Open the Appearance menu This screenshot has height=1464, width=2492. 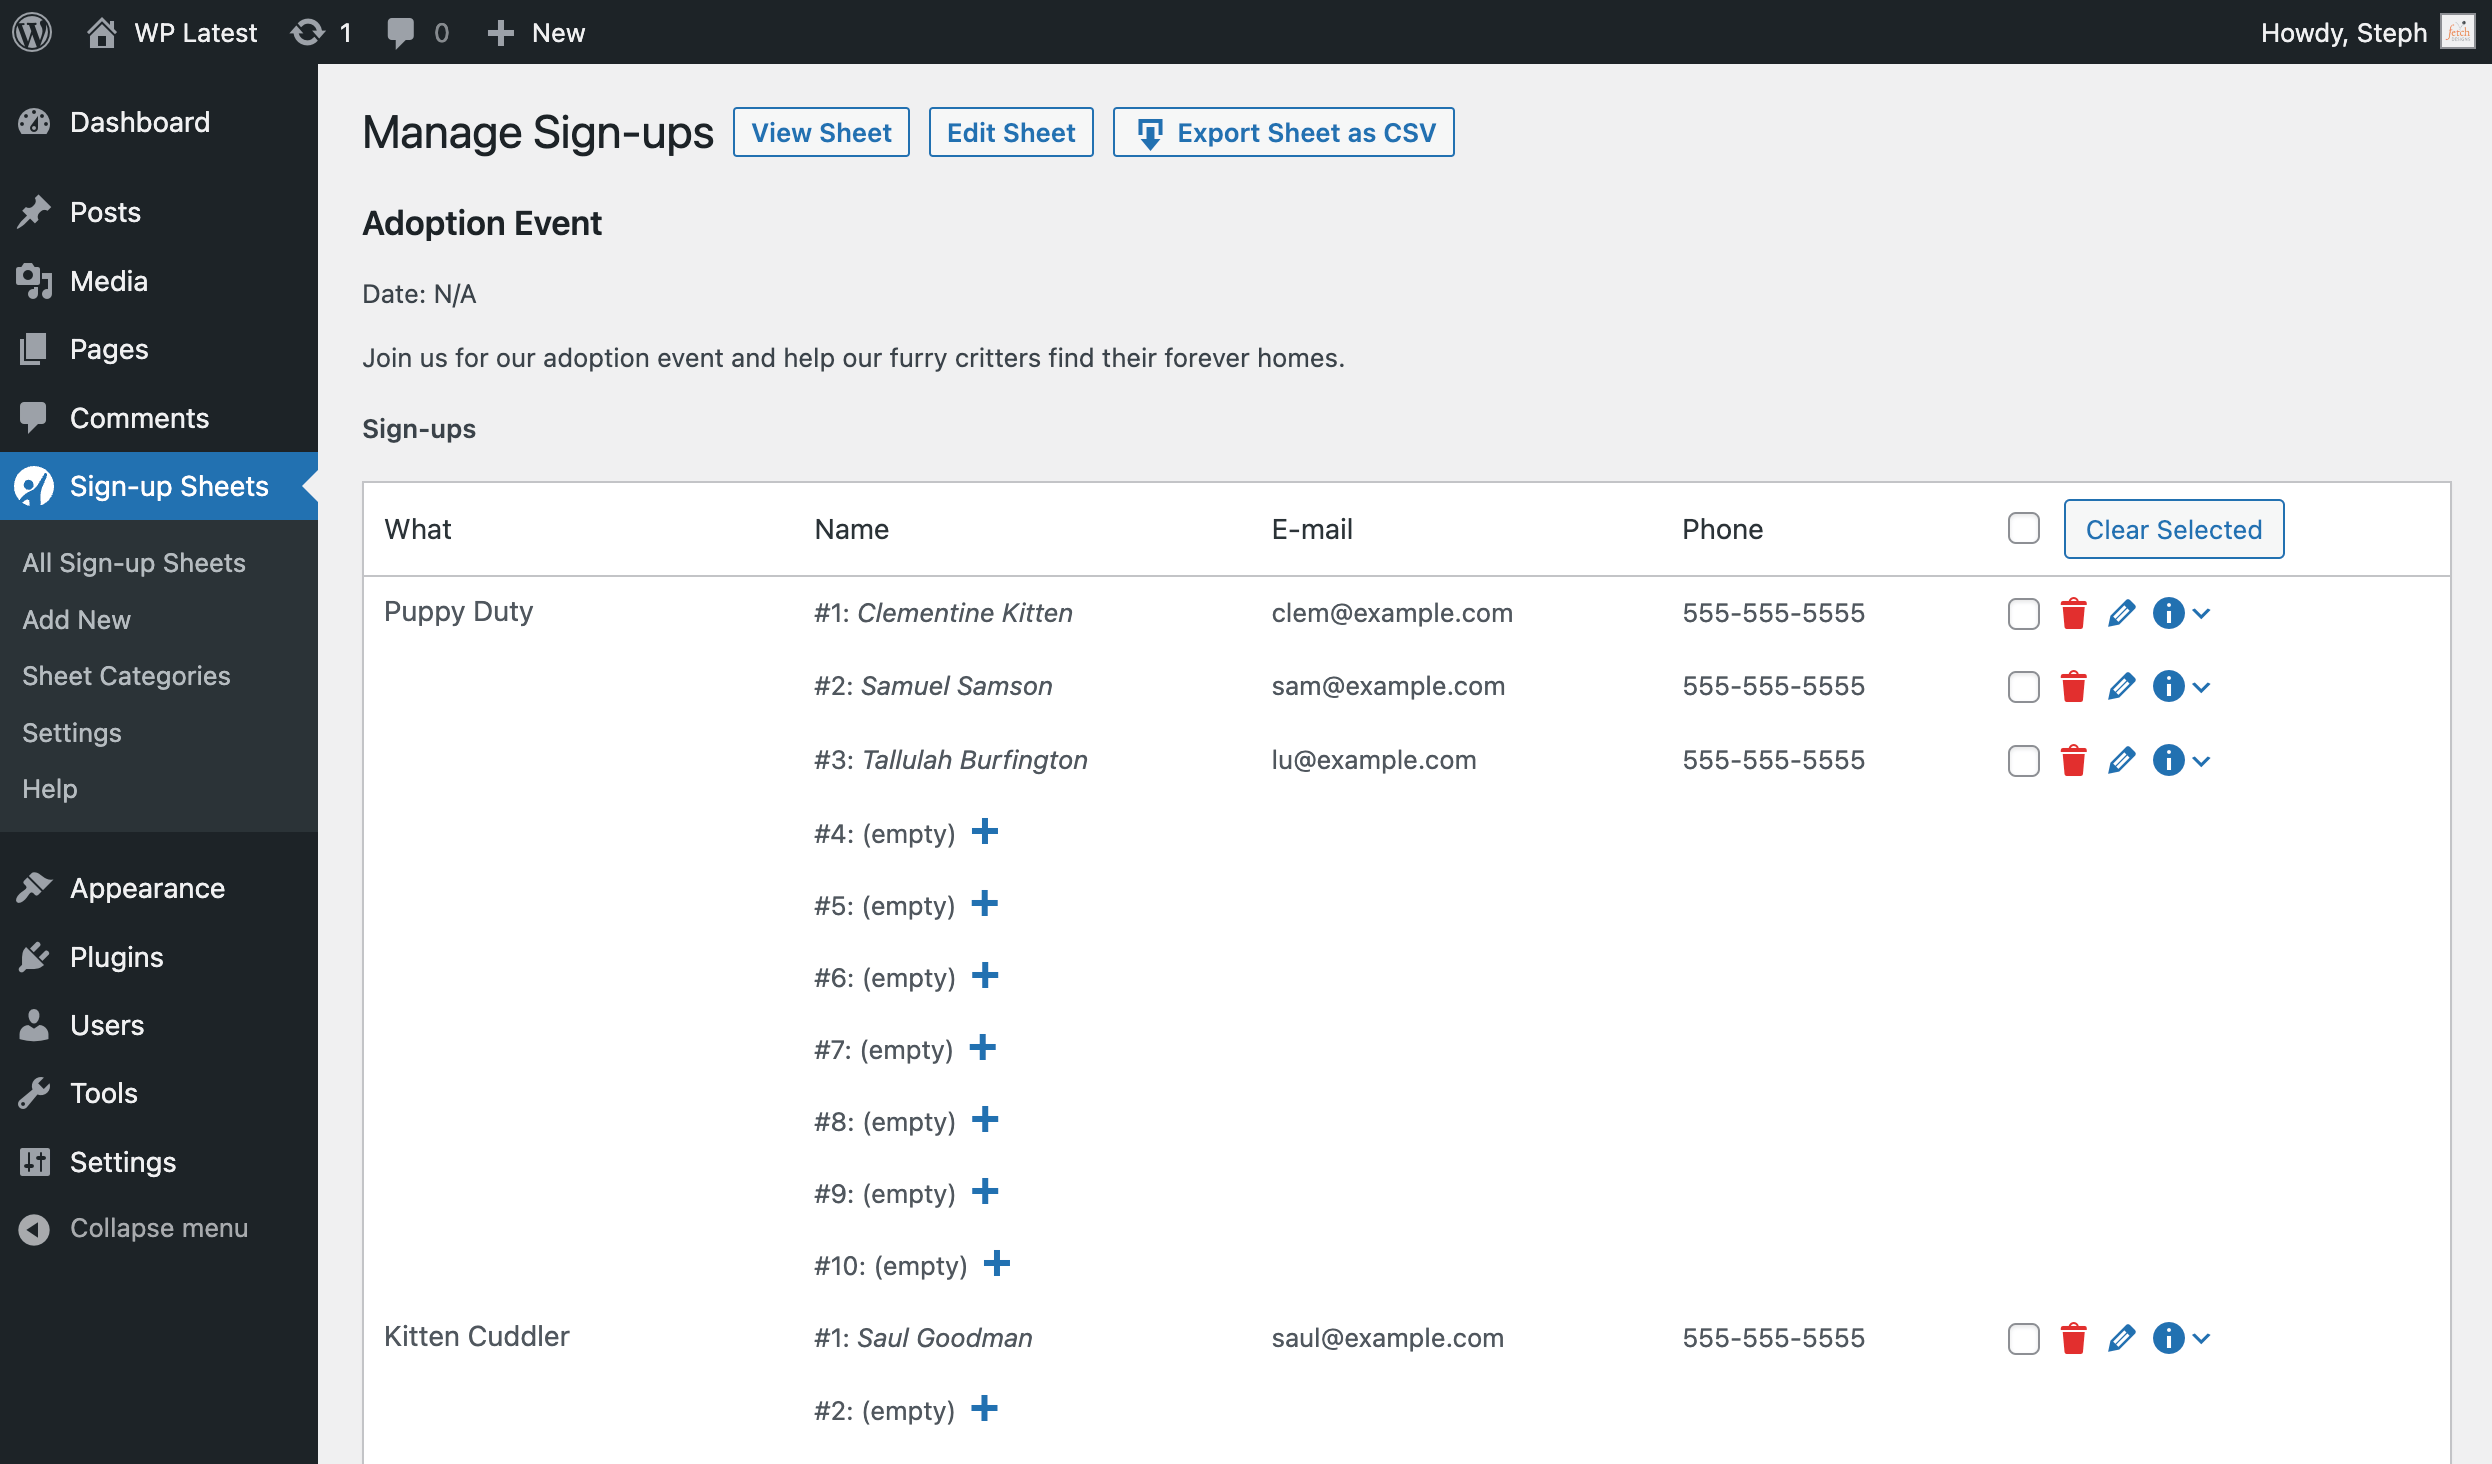(159, 888)
